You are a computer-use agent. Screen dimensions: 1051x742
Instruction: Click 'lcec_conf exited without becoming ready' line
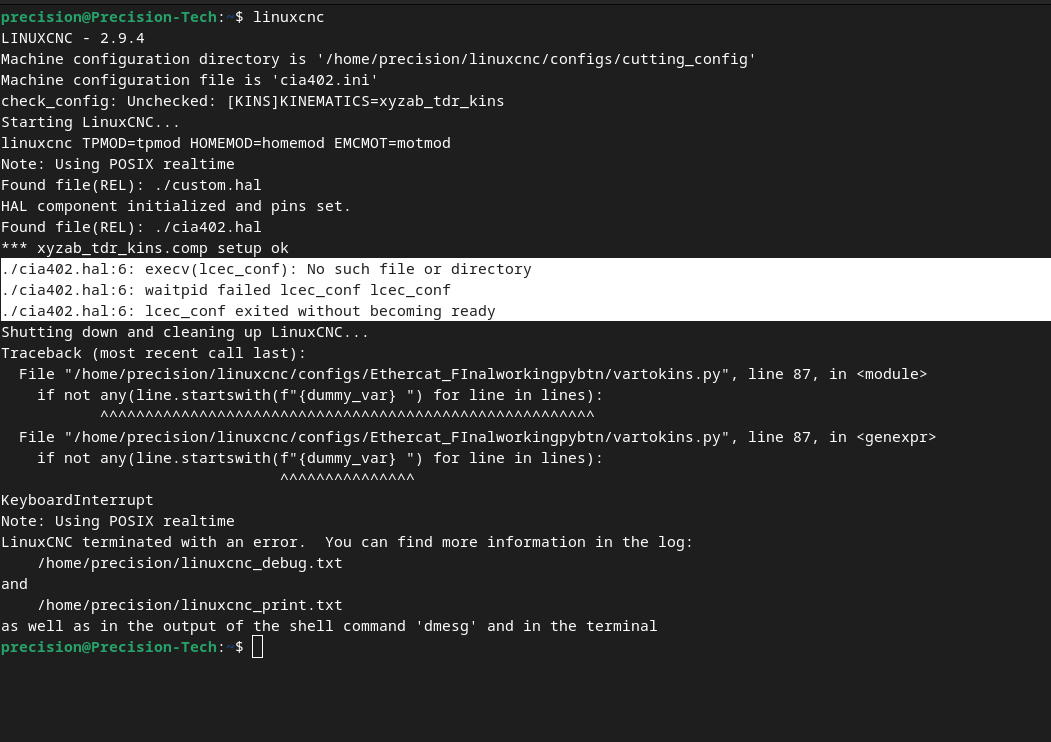248,311
